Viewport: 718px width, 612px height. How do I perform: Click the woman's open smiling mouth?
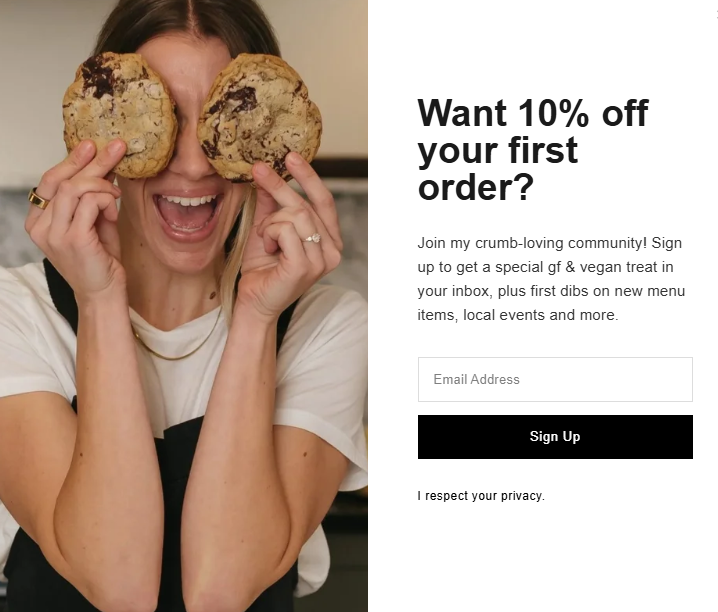[x=187, y=214]
